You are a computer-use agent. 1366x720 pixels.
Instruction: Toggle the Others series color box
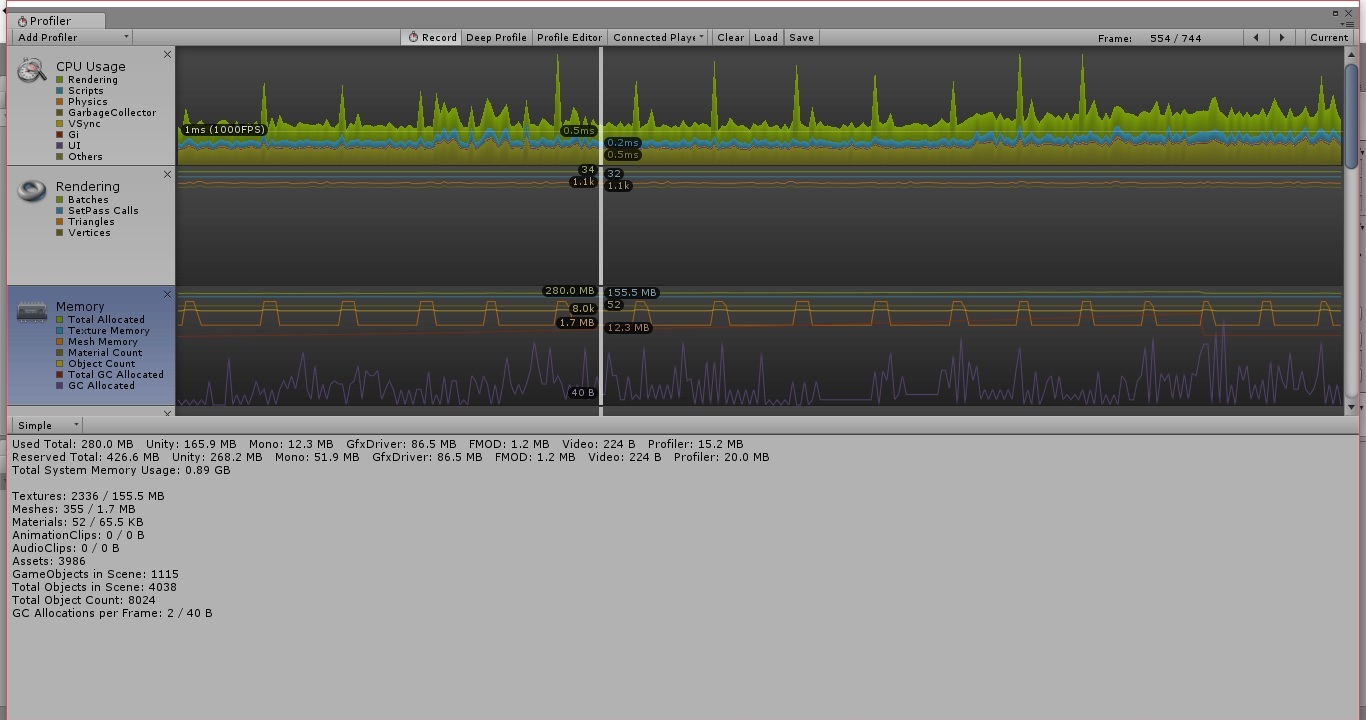point(60,157)
